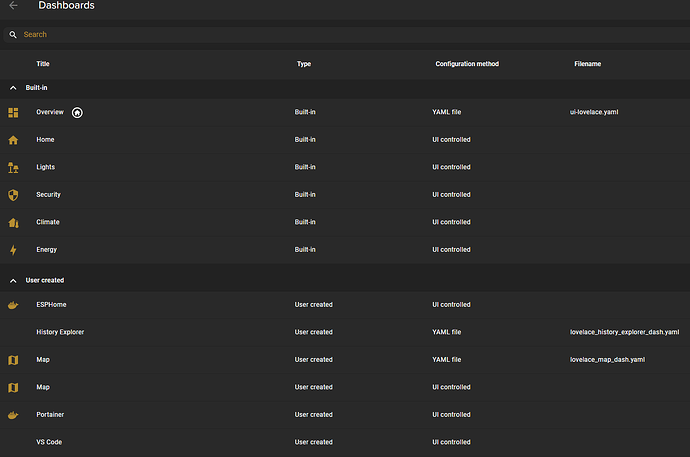Click the Lights dashboard lamp icon
The image size is (690, 457).
[x=13, y=167]
